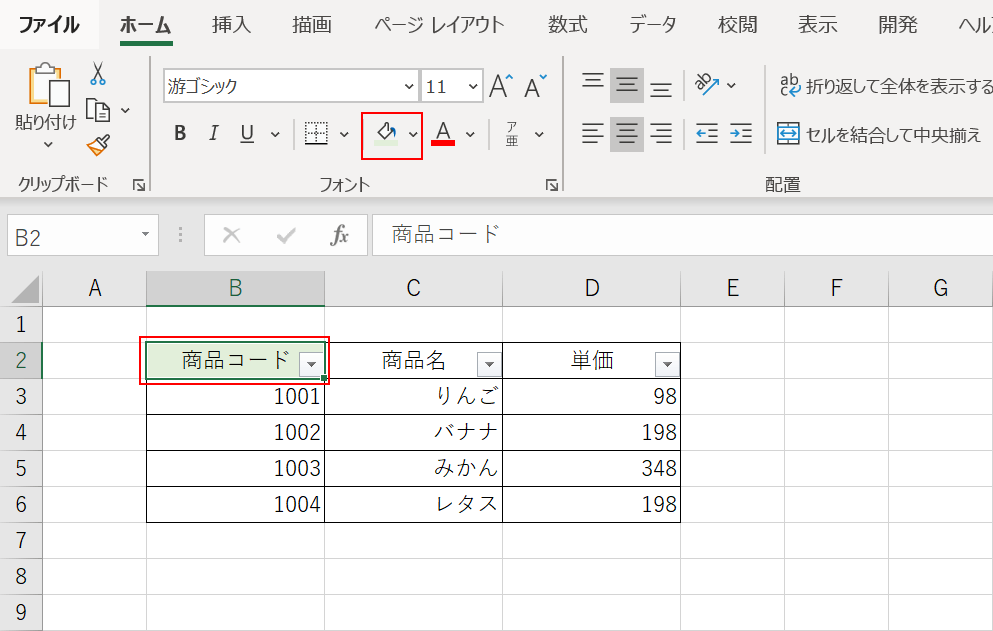Click the red font color swatch under A
Viewport: 993px width, 631px height.
point(441,141)
